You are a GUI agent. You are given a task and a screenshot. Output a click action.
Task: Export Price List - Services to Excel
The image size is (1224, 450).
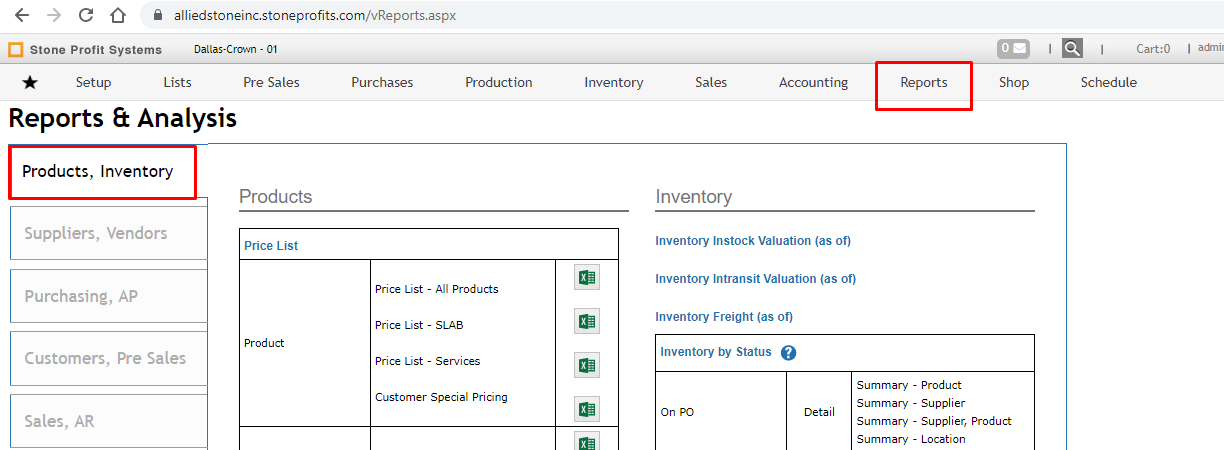587,365
